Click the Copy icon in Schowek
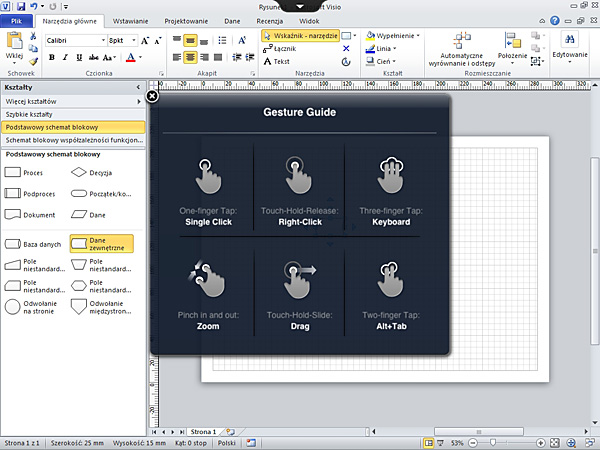The height and width of the screenshot is (450, 600). tap(33, 48)
